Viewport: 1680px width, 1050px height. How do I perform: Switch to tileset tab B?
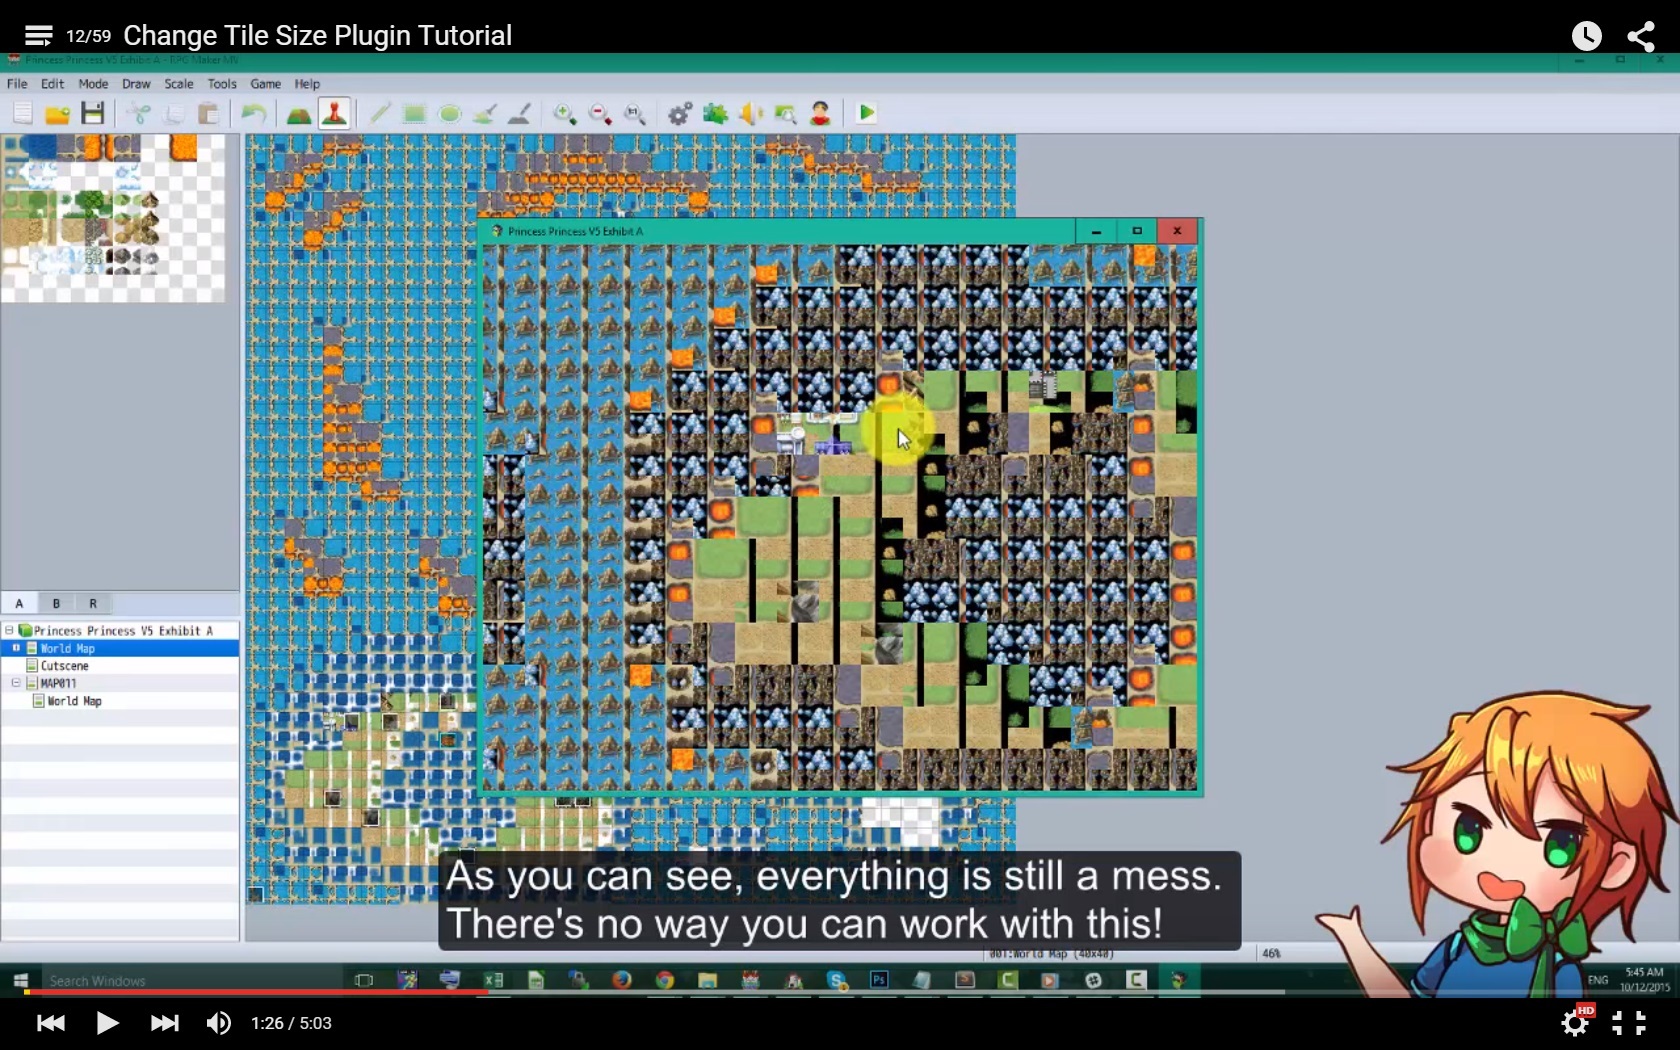56,603
